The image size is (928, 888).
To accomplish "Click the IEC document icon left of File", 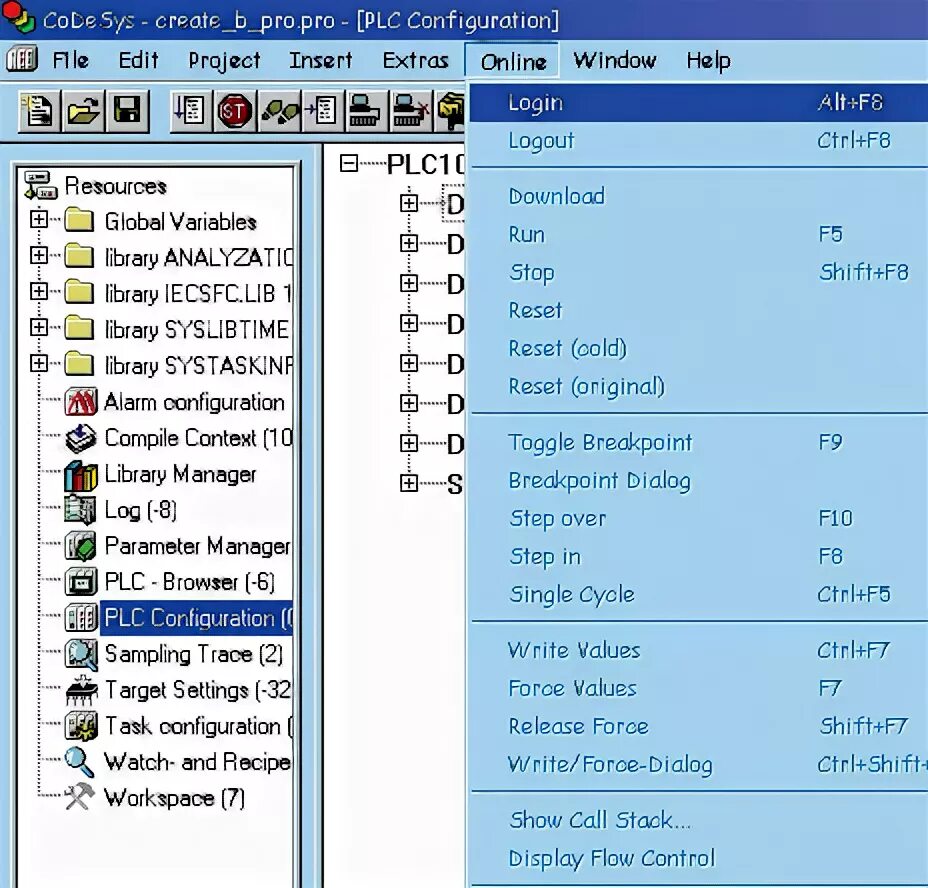I will pos(22,60).
